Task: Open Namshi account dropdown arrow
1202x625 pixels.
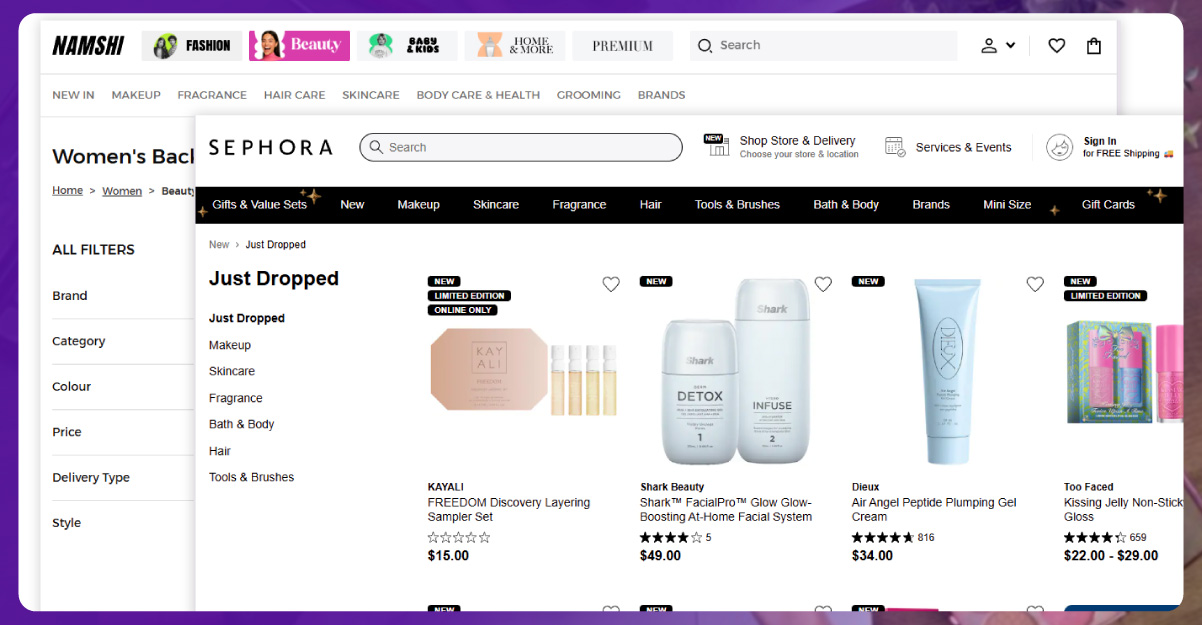Action: (x=1010, y=45)
